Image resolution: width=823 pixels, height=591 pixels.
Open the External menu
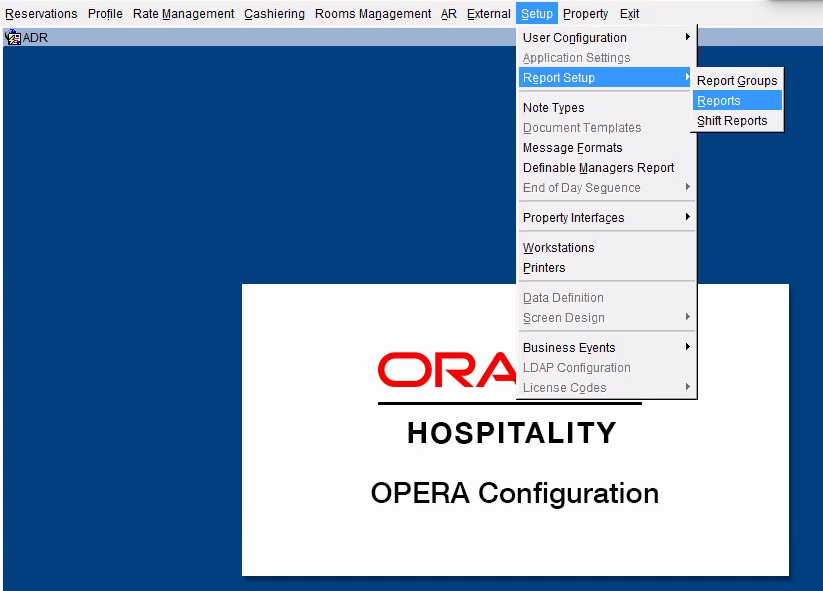(x=489, y=14)
